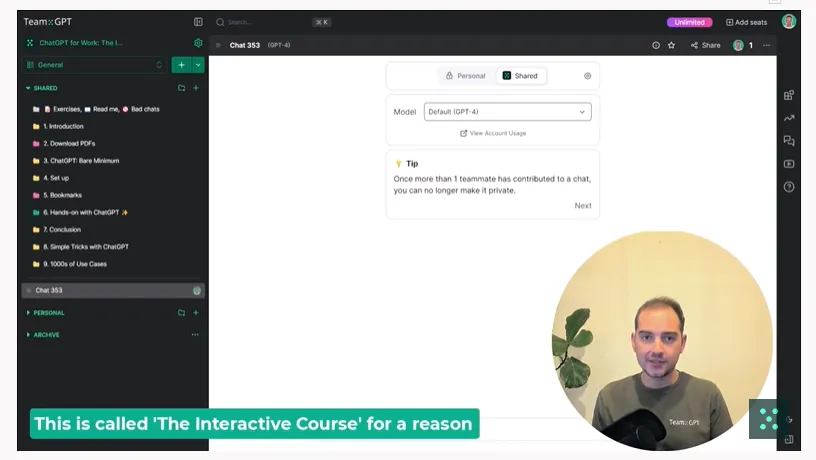Open 9. 1000s of Use Cases folder

(70, 264)
